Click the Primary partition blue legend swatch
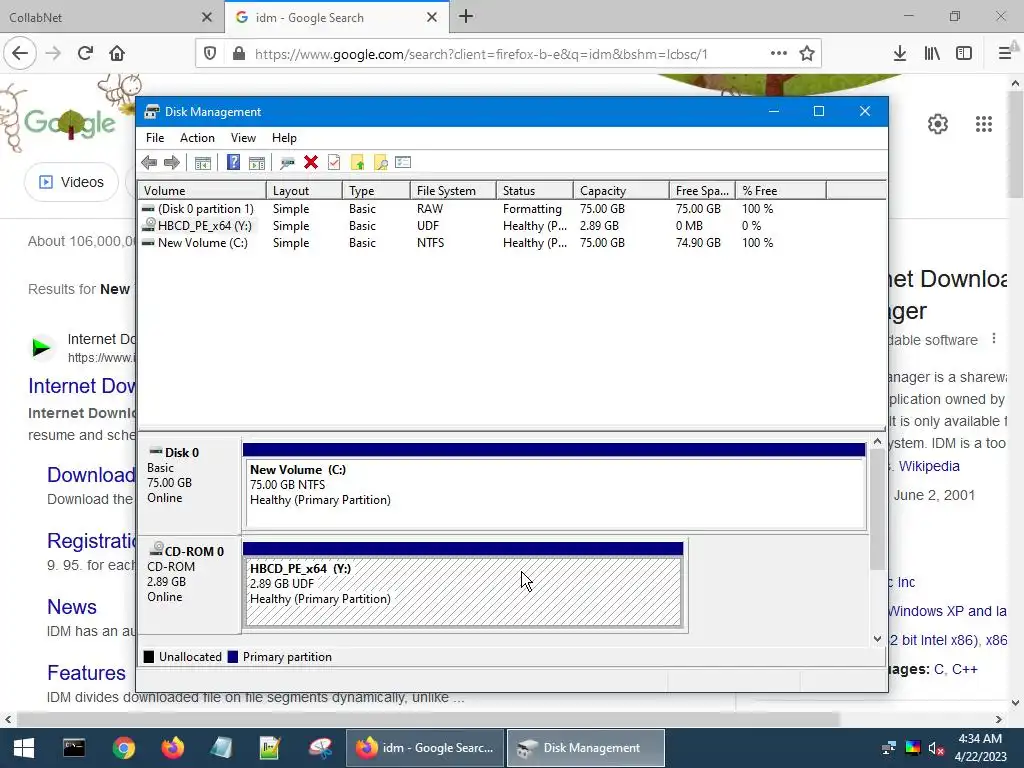 pyautogui.click(x=232, y=657)
